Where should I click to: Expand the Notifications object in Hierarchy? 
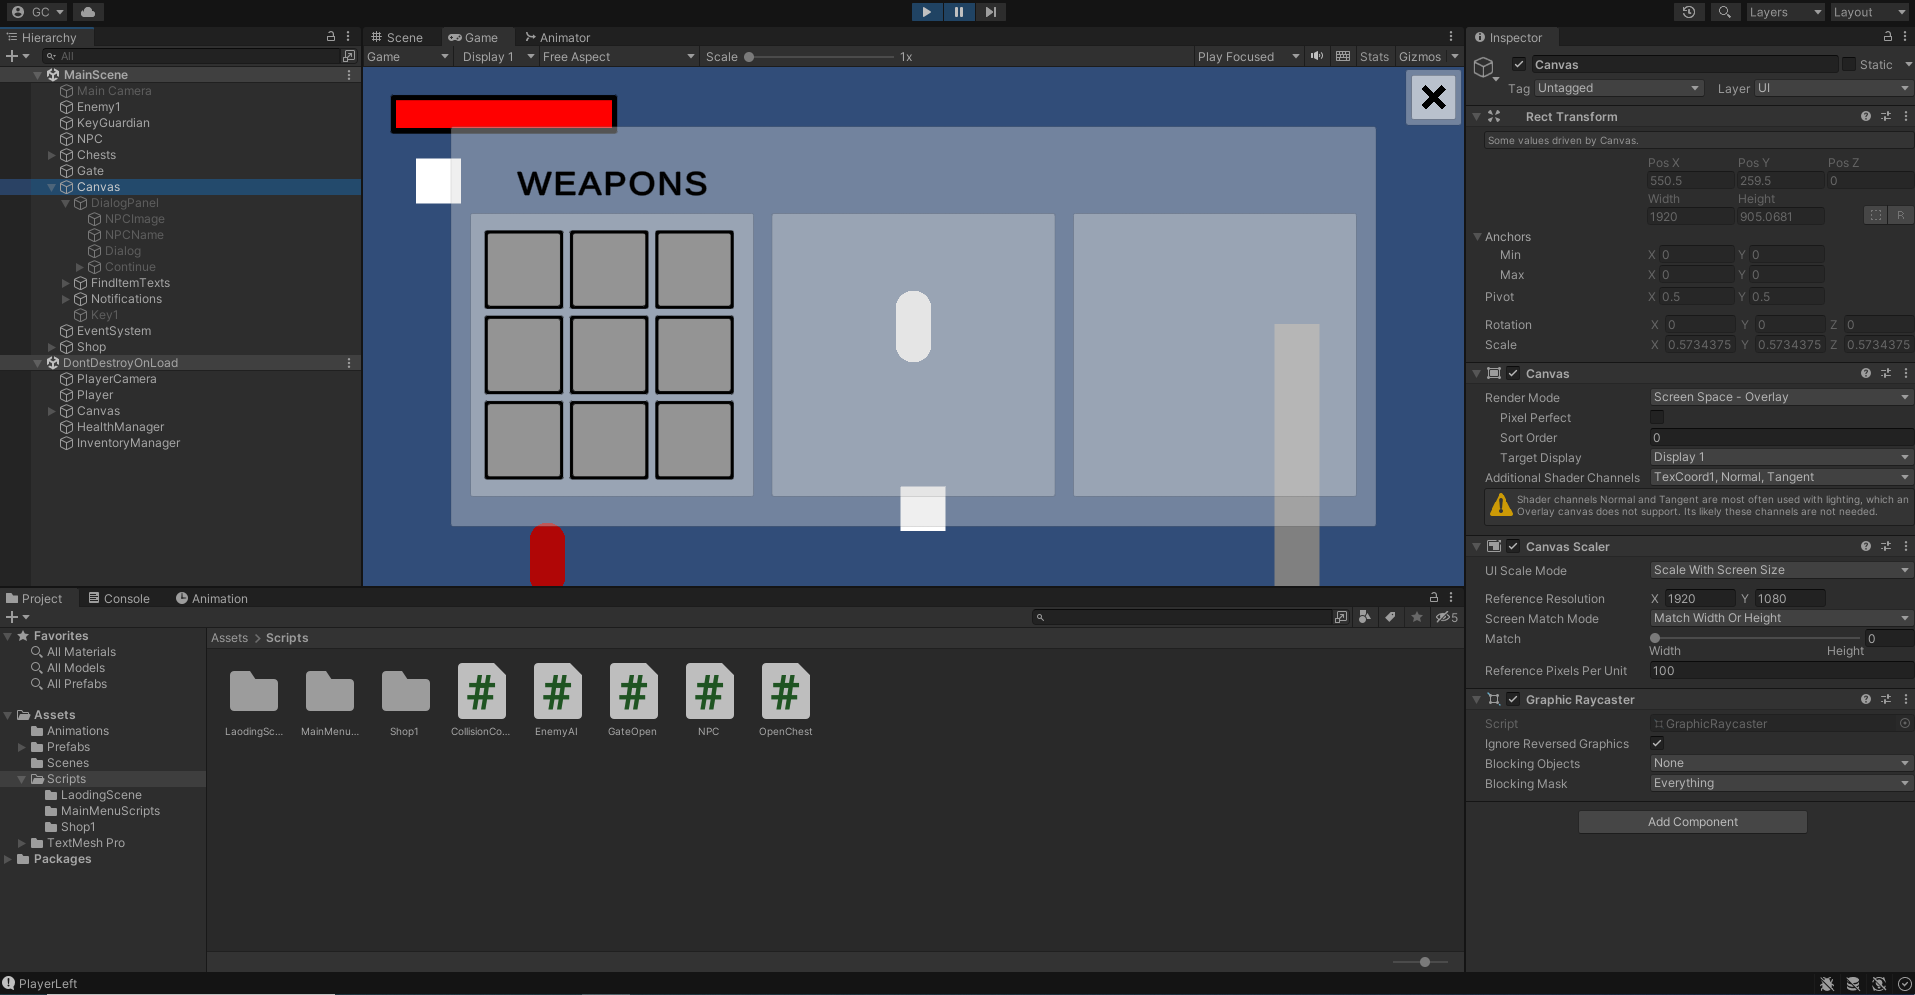pyautogui.click(x=66, y=299)
